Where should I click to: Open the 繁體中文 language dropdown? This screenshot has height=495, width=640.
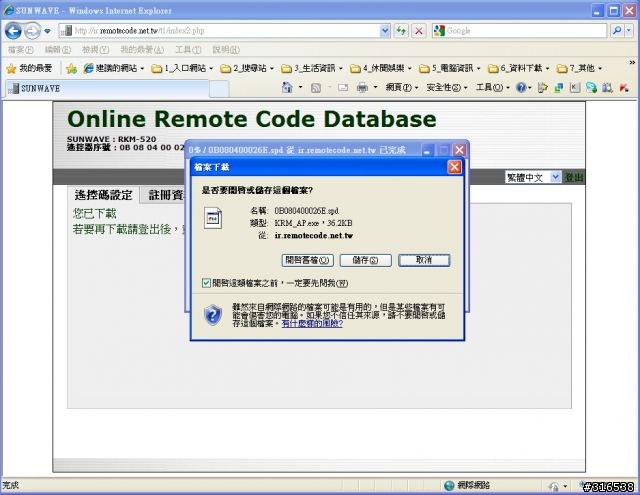pos(533,177)
